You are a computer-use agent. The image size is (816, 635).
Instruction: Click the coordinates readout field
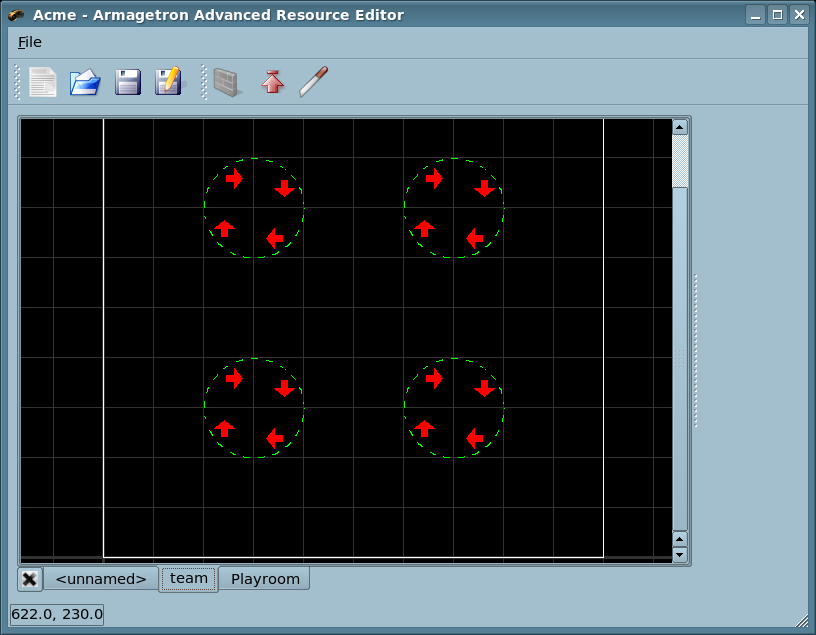pos(57,614)
